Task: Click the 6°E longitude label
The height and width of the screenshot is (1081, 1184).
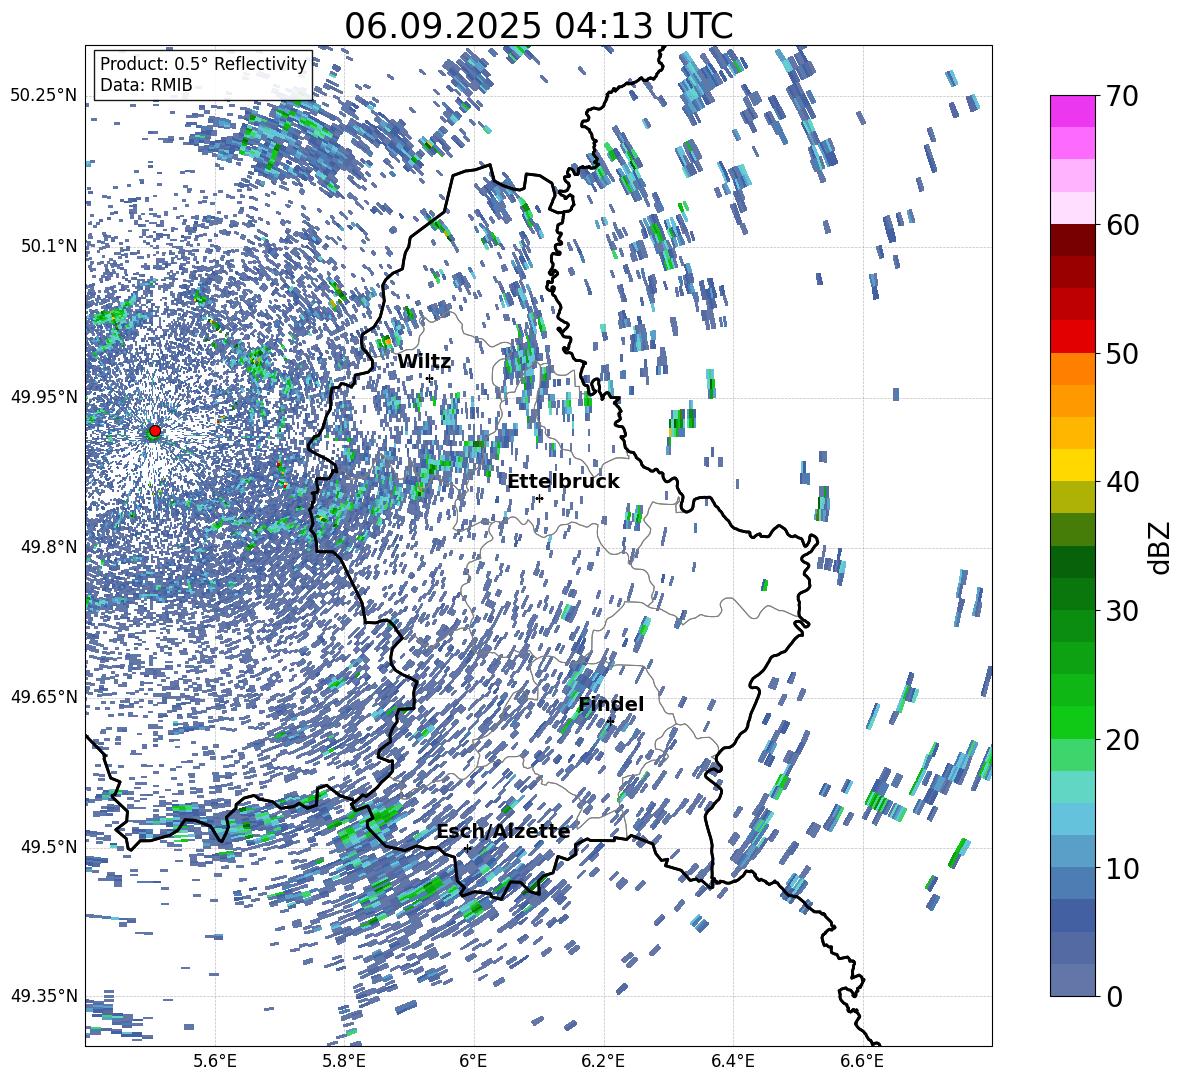Action: [473, 1061]
